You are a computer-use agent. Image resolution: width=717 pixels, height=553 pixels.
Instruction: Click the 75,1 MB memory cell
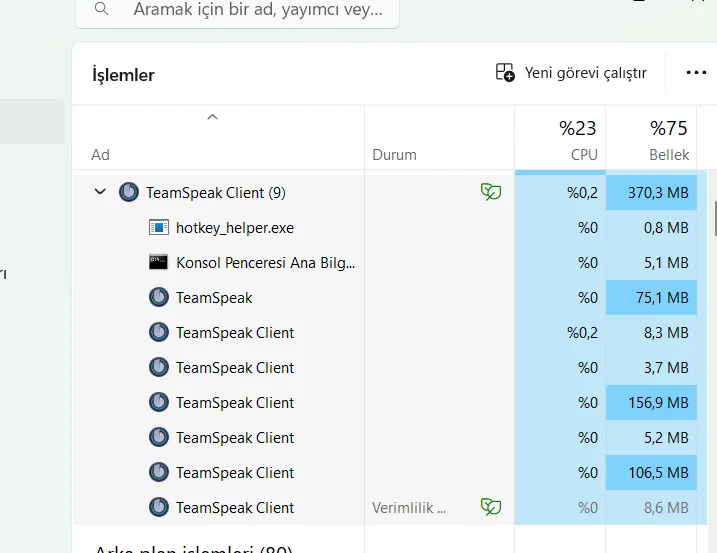[x=652, y=298]
